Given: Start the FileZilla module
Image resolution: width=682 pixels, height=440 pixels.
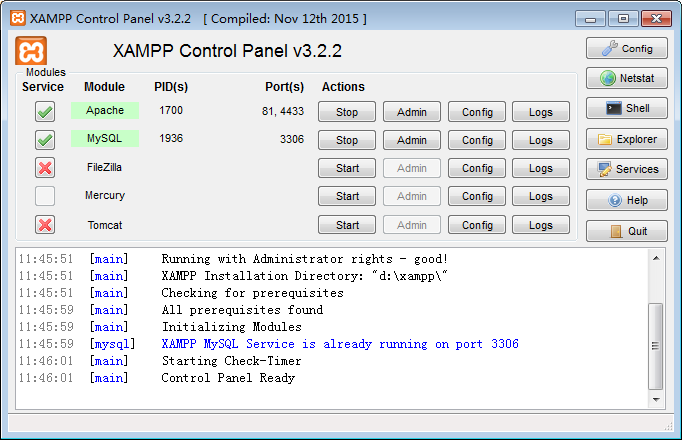Looking at the screenshot, I should (x=347, y=168).
